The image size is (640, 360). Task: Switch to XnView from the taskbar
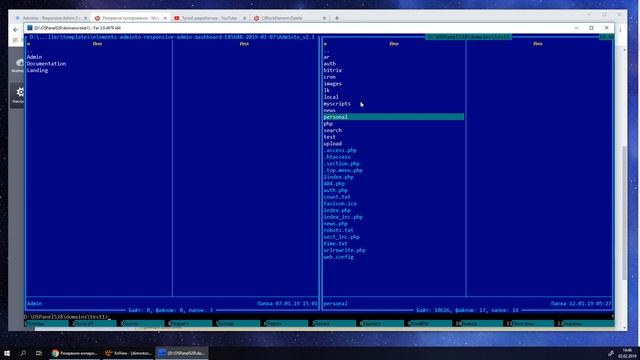click(x=128, y=353)
